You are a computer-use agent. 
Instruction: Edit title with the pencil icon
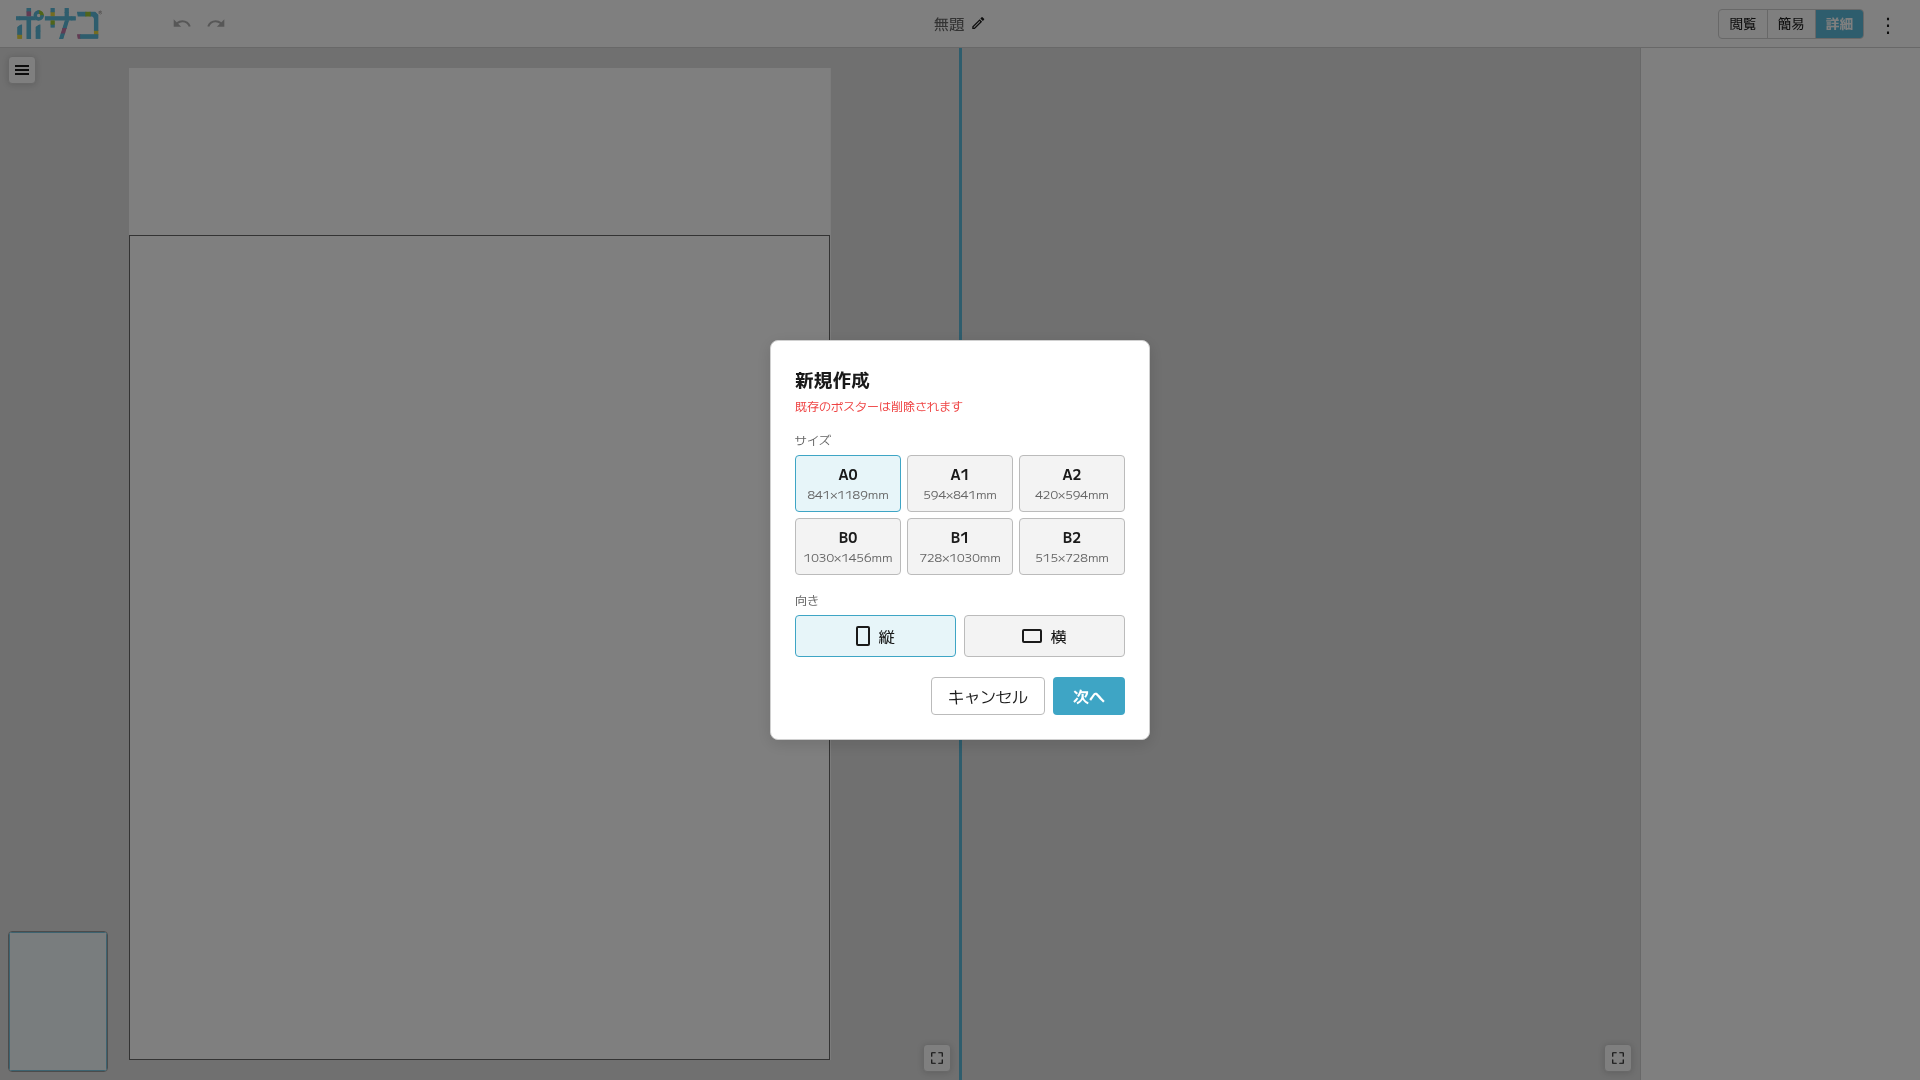point(978,24)
